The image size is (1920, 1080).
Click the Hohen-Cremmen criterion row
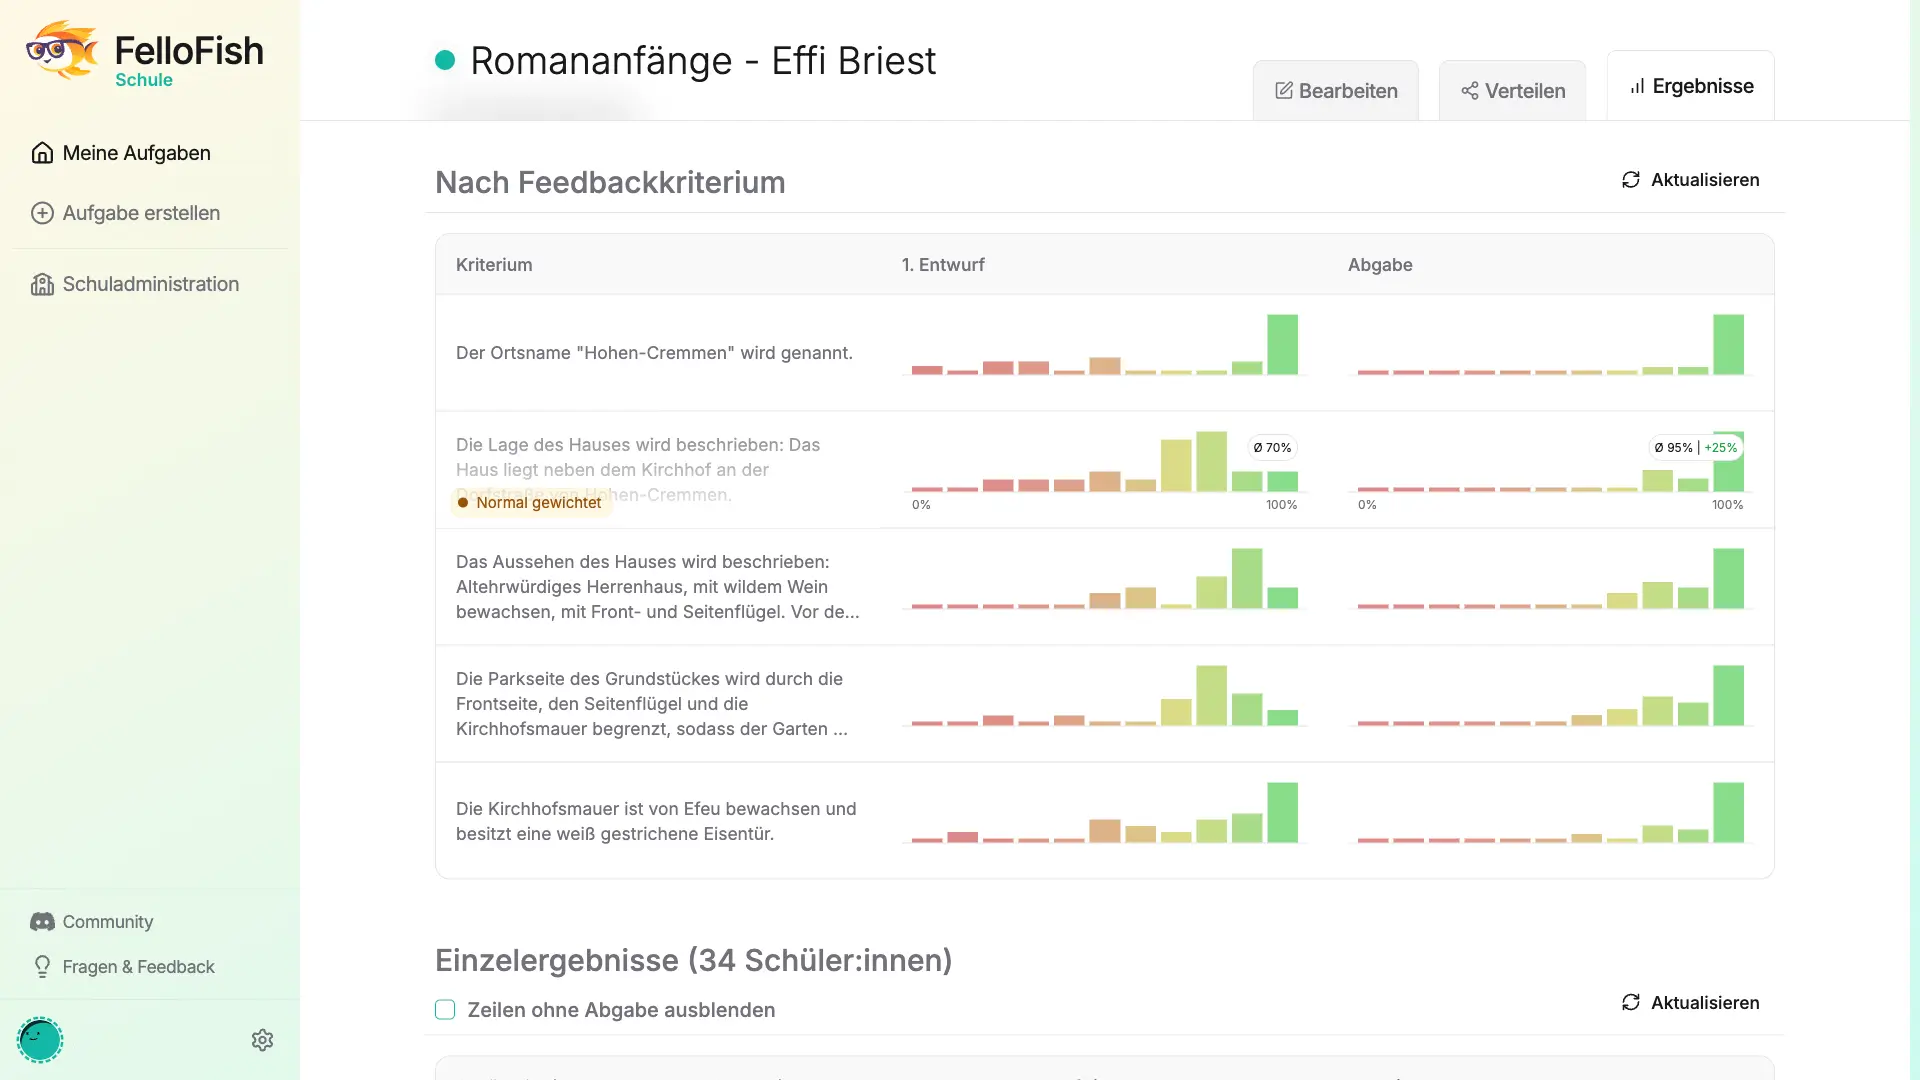1105,353
